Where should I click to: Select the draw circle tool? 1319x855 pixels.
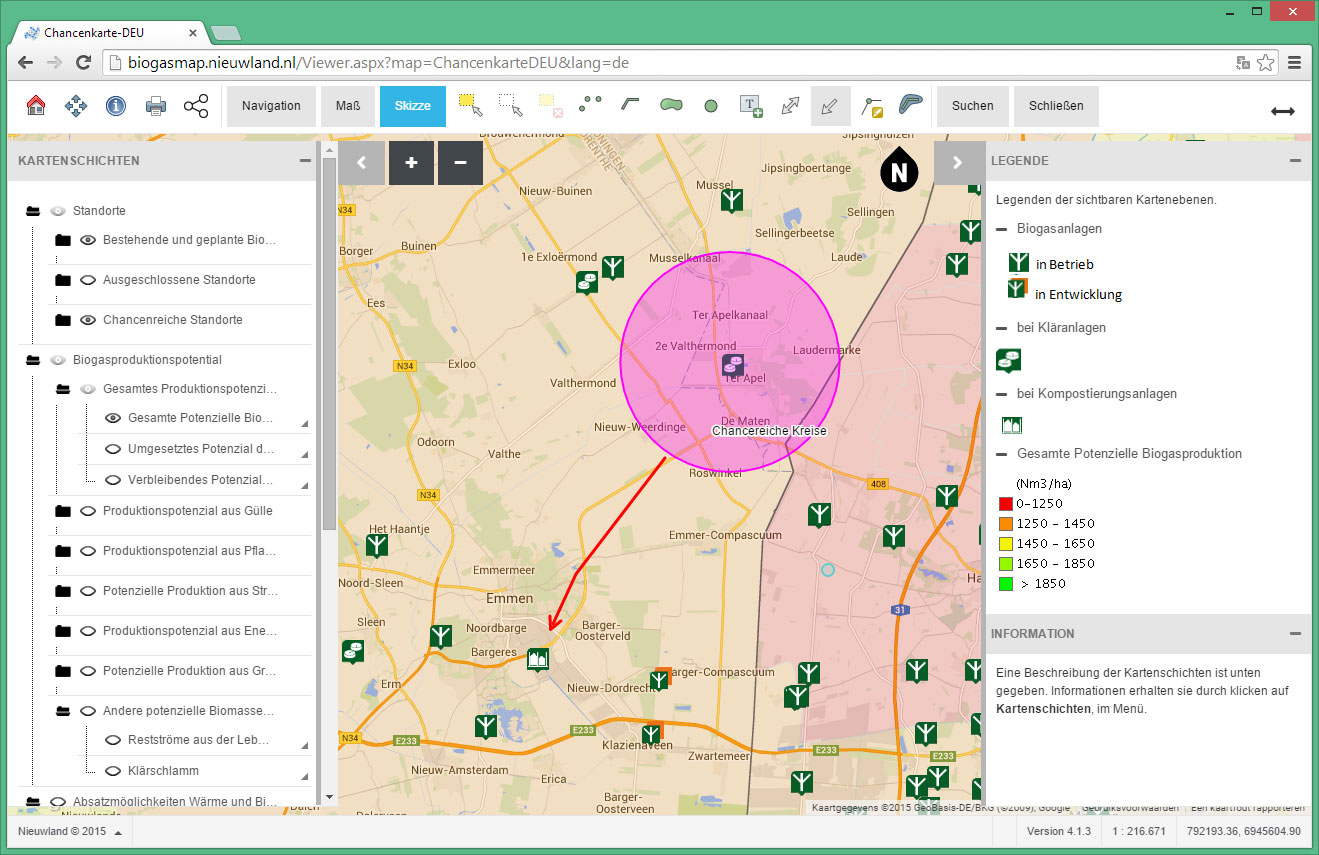tap(711, 105)
